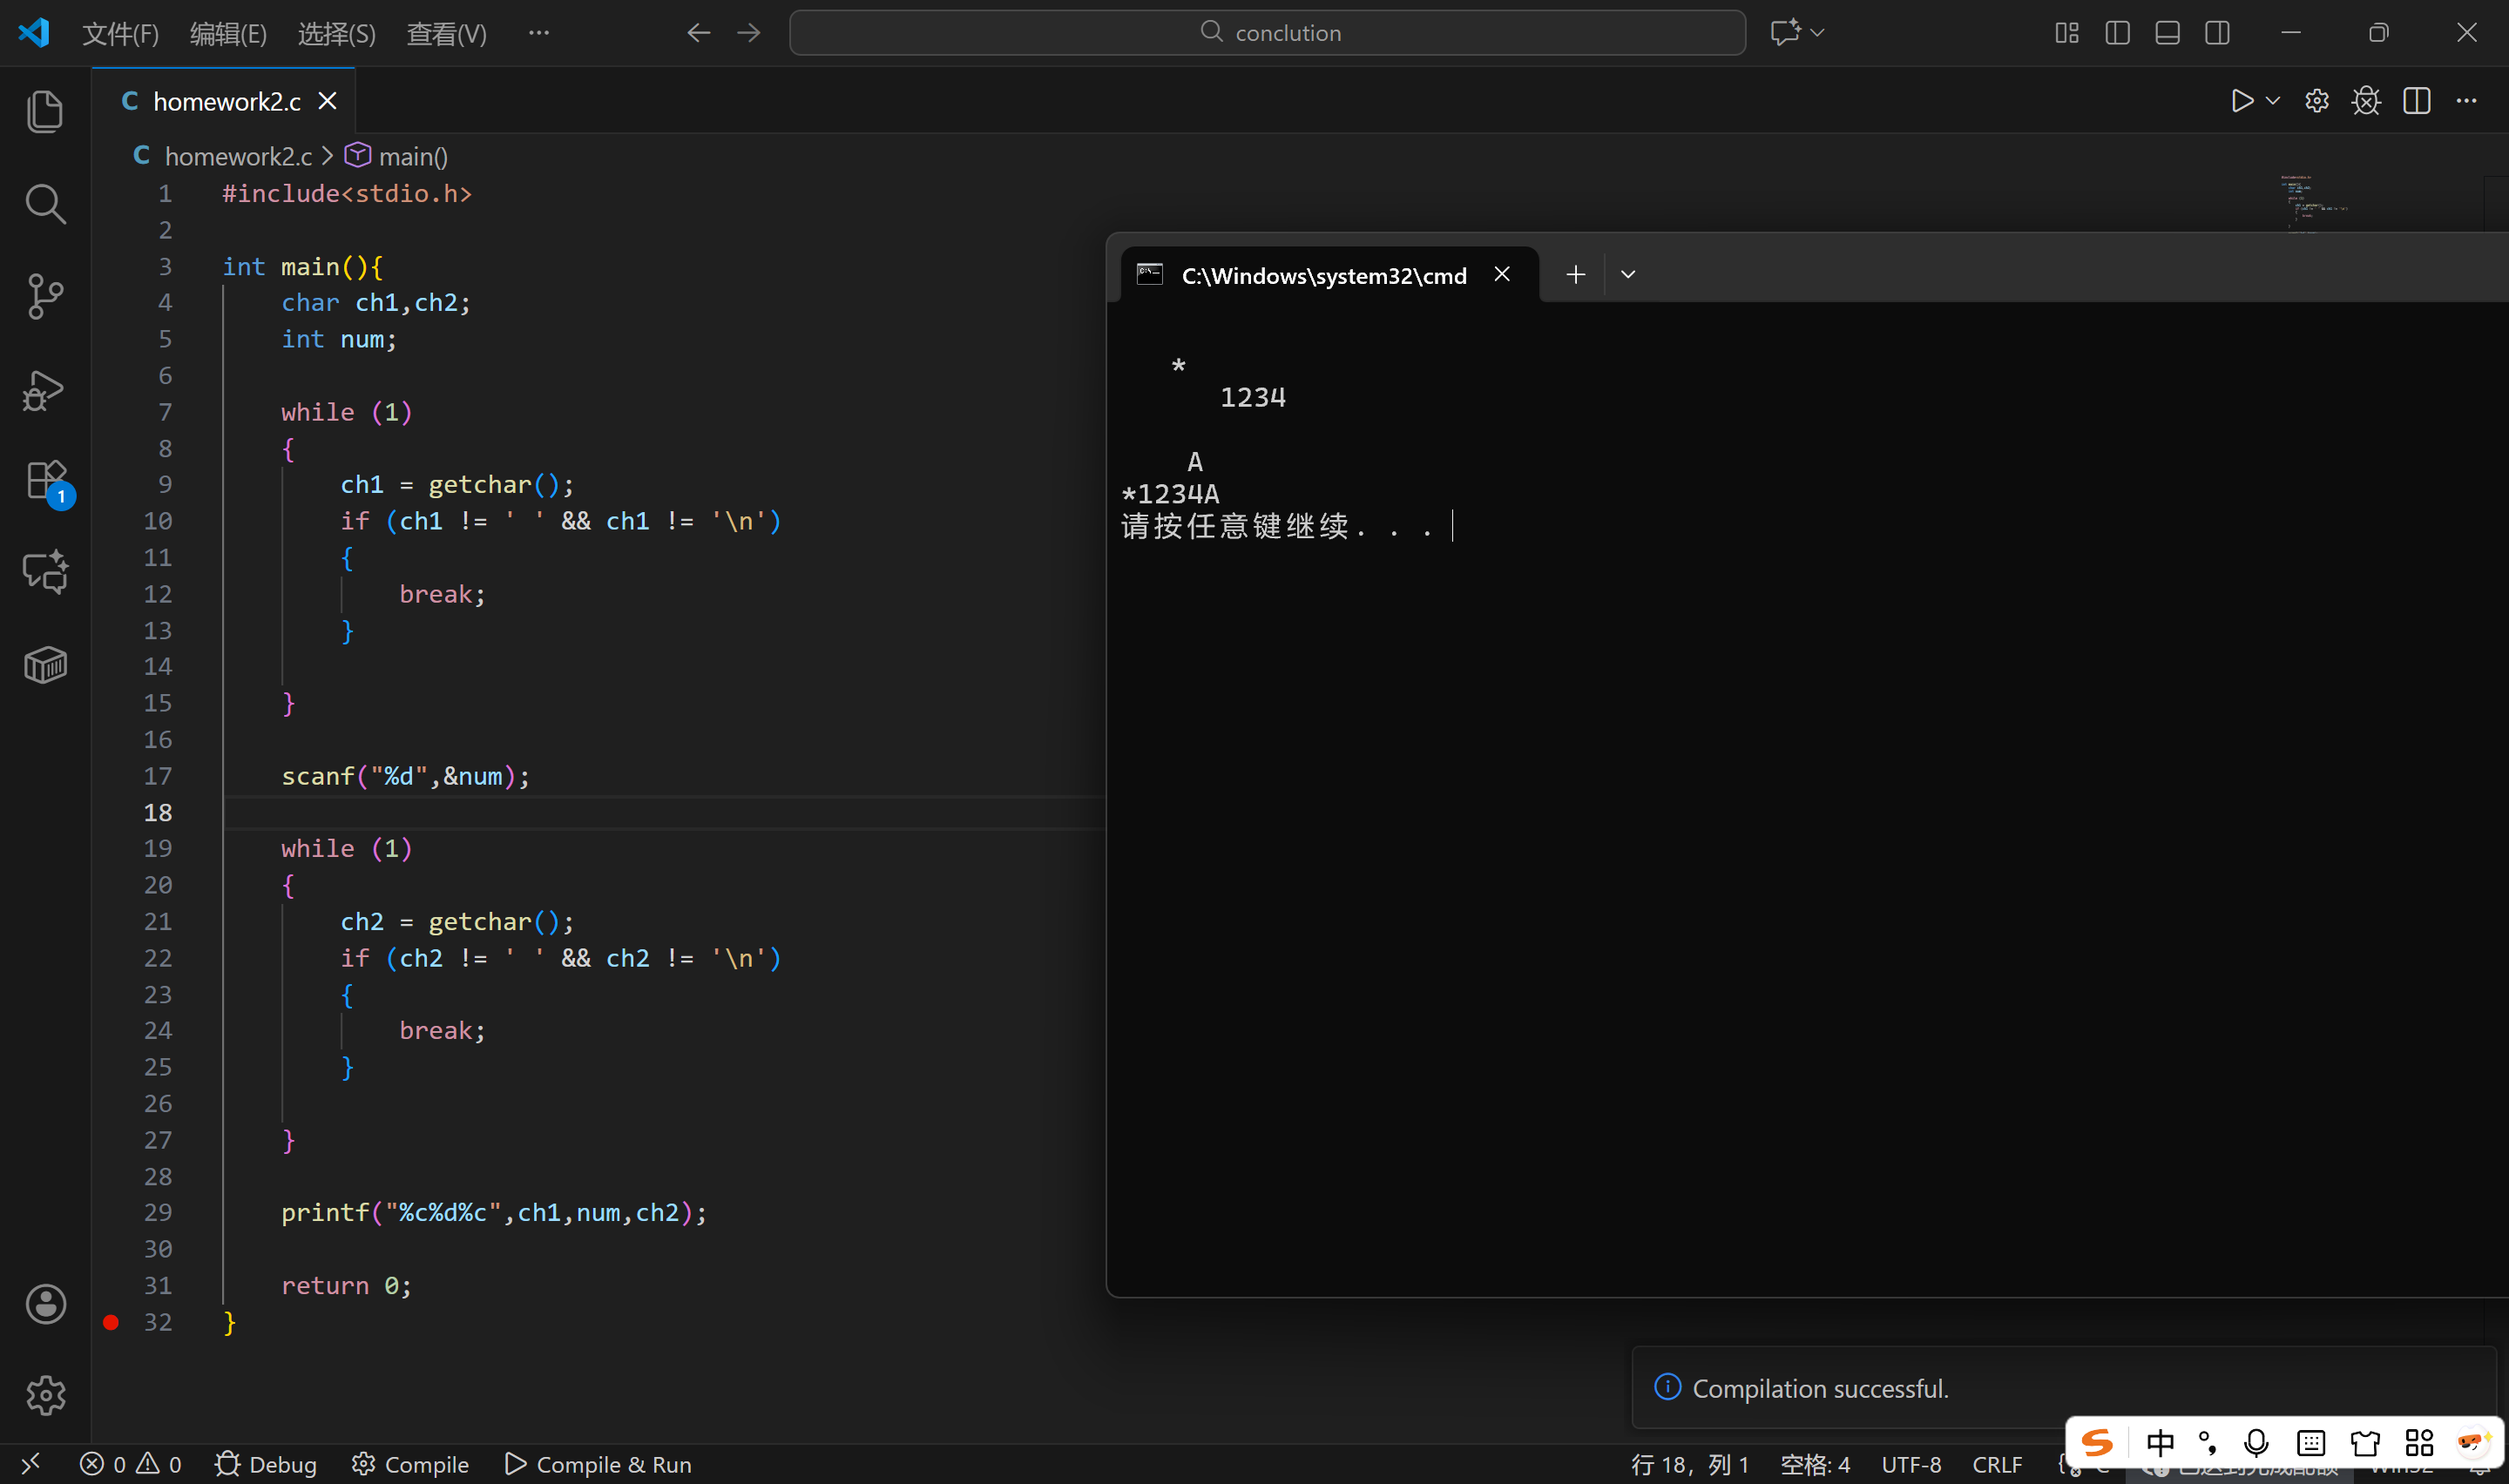The height and width of the screenshot is (1484, 2509).
Task: Click the Accounts icon in the activity bar
Action: pyautogui.click(x=45, y=1304)
